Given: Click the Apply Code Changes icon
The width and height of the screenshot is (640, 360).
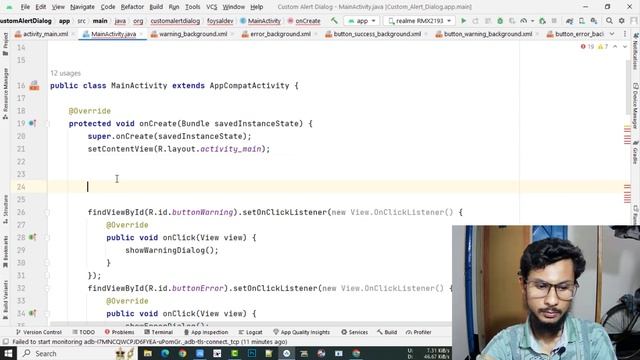Looking at the screenshot, I should (x=488, y=21).
